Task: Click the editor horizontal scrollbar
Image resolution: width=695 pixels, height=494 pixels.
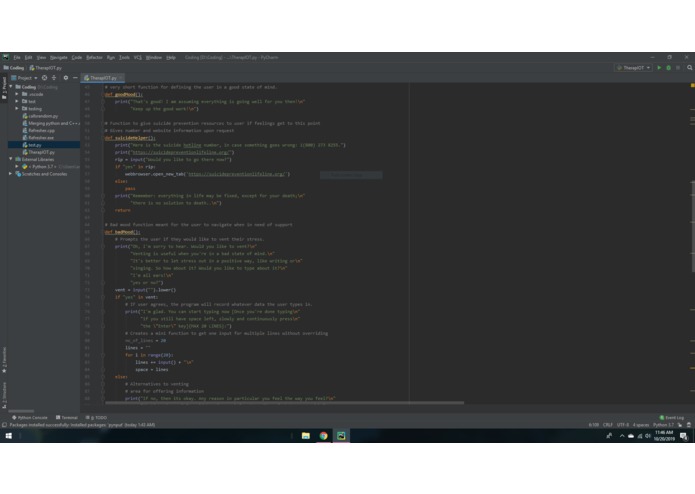Action: [x=285, y=403]
